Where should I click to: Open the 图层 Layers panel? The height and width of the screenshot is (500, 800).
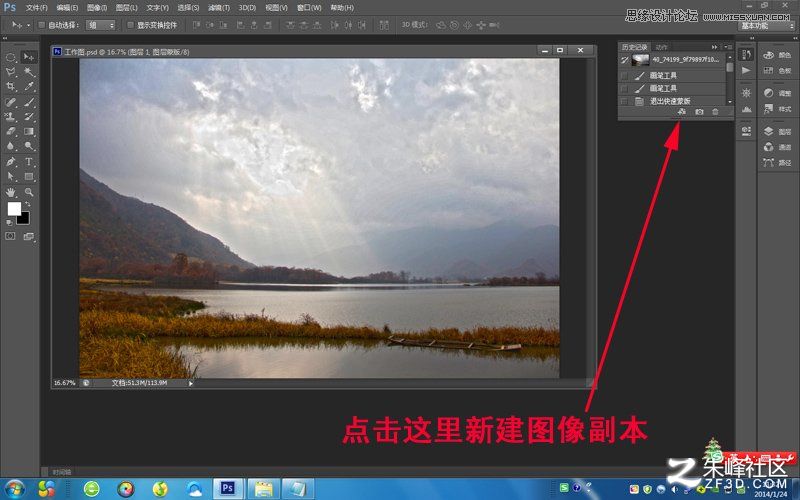coord(778,132)
